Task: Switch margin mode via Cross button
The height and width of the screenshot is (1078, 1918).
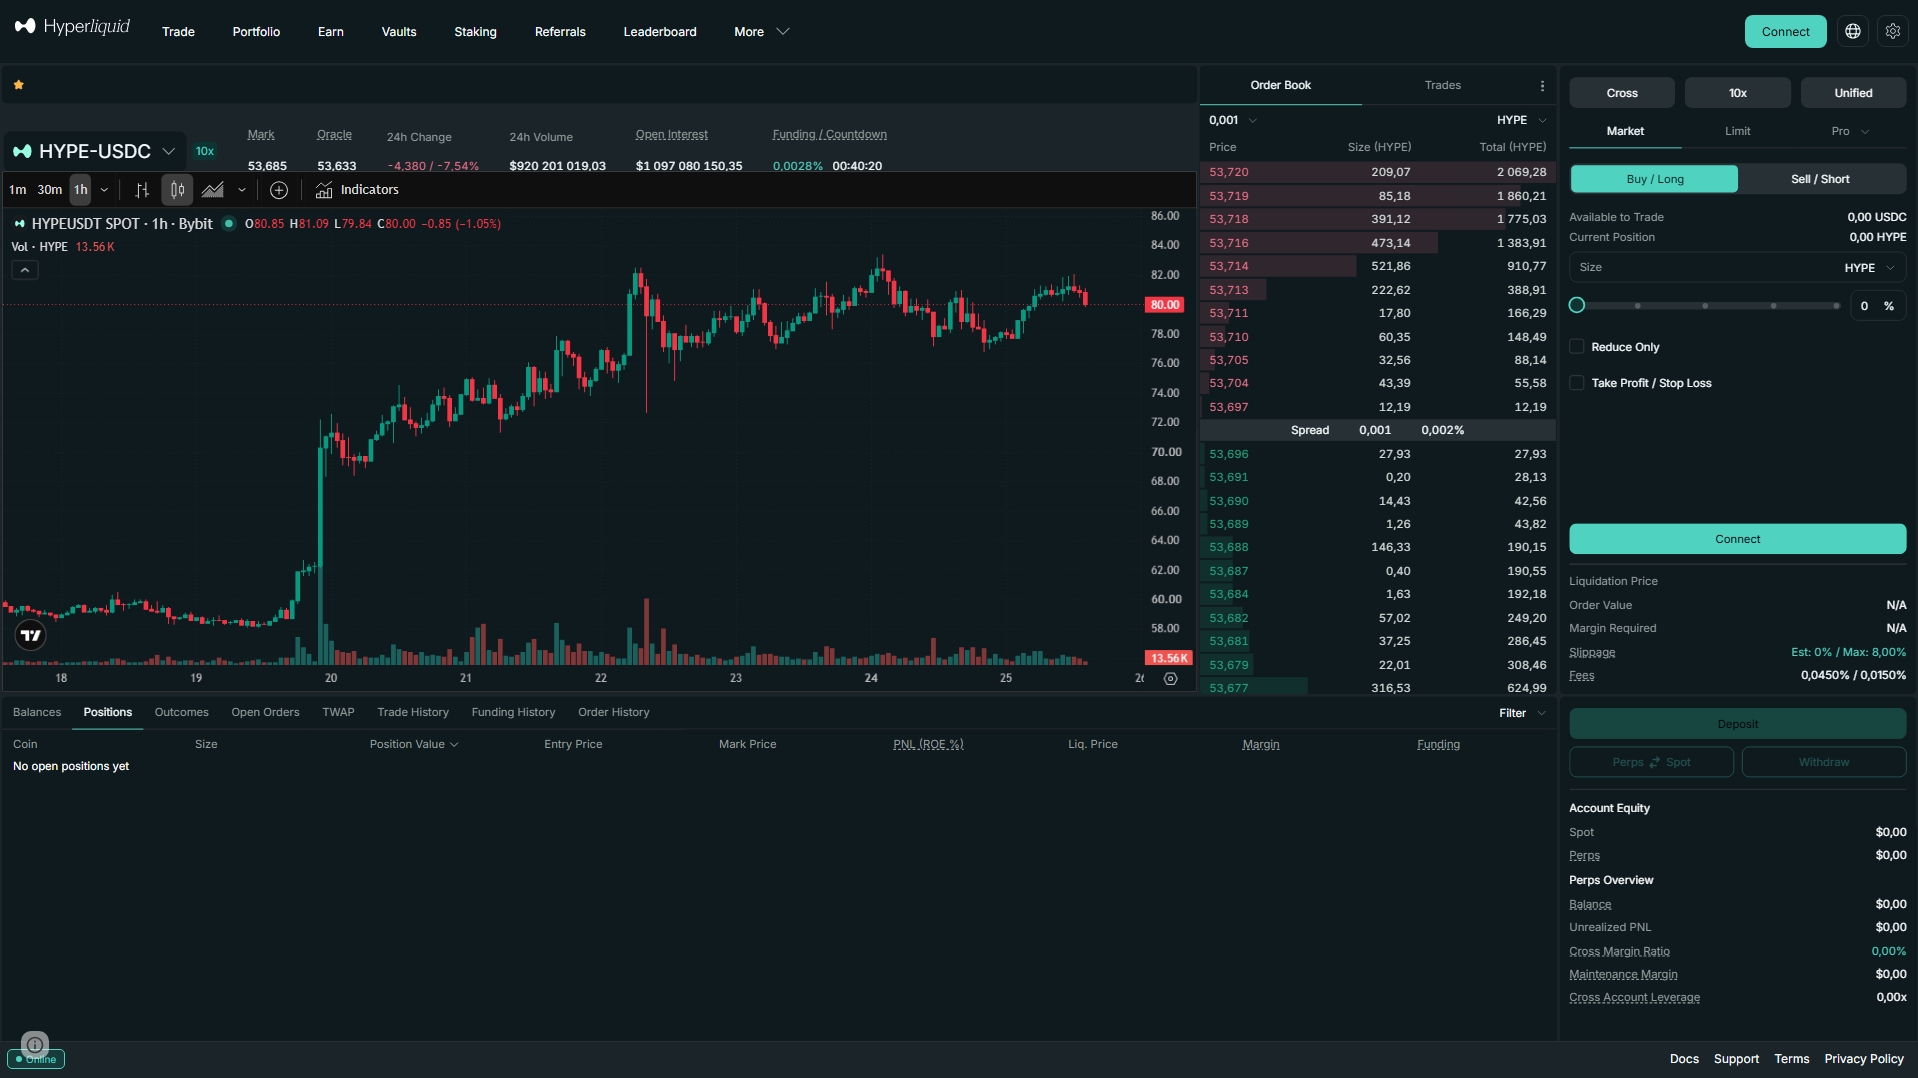Action: [x=1622, y=93]
